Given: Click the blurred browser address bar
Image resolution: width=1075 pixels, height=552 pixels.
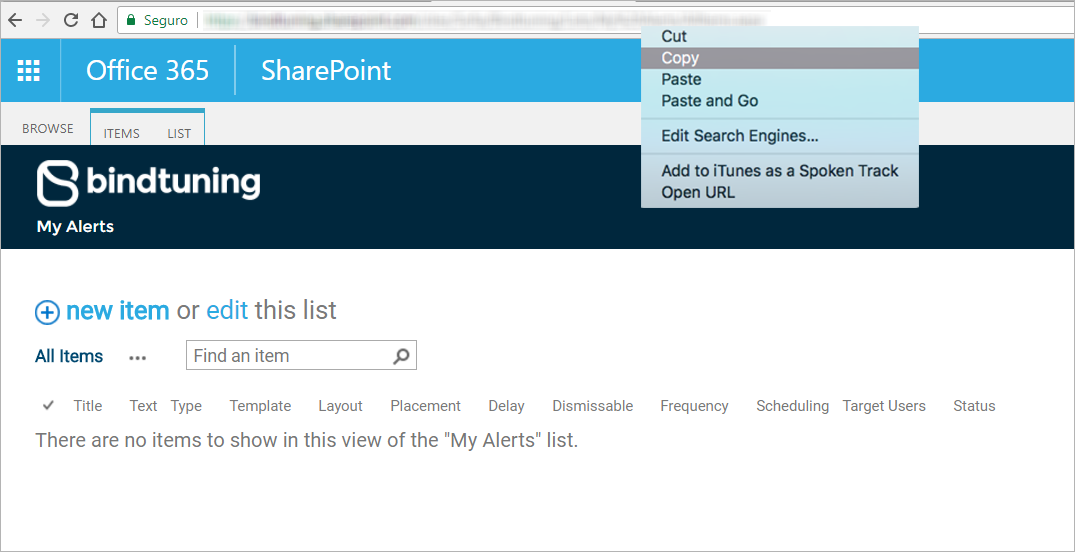Looking at the screenshot, I should pyautogui.click(x=483, y=20).
